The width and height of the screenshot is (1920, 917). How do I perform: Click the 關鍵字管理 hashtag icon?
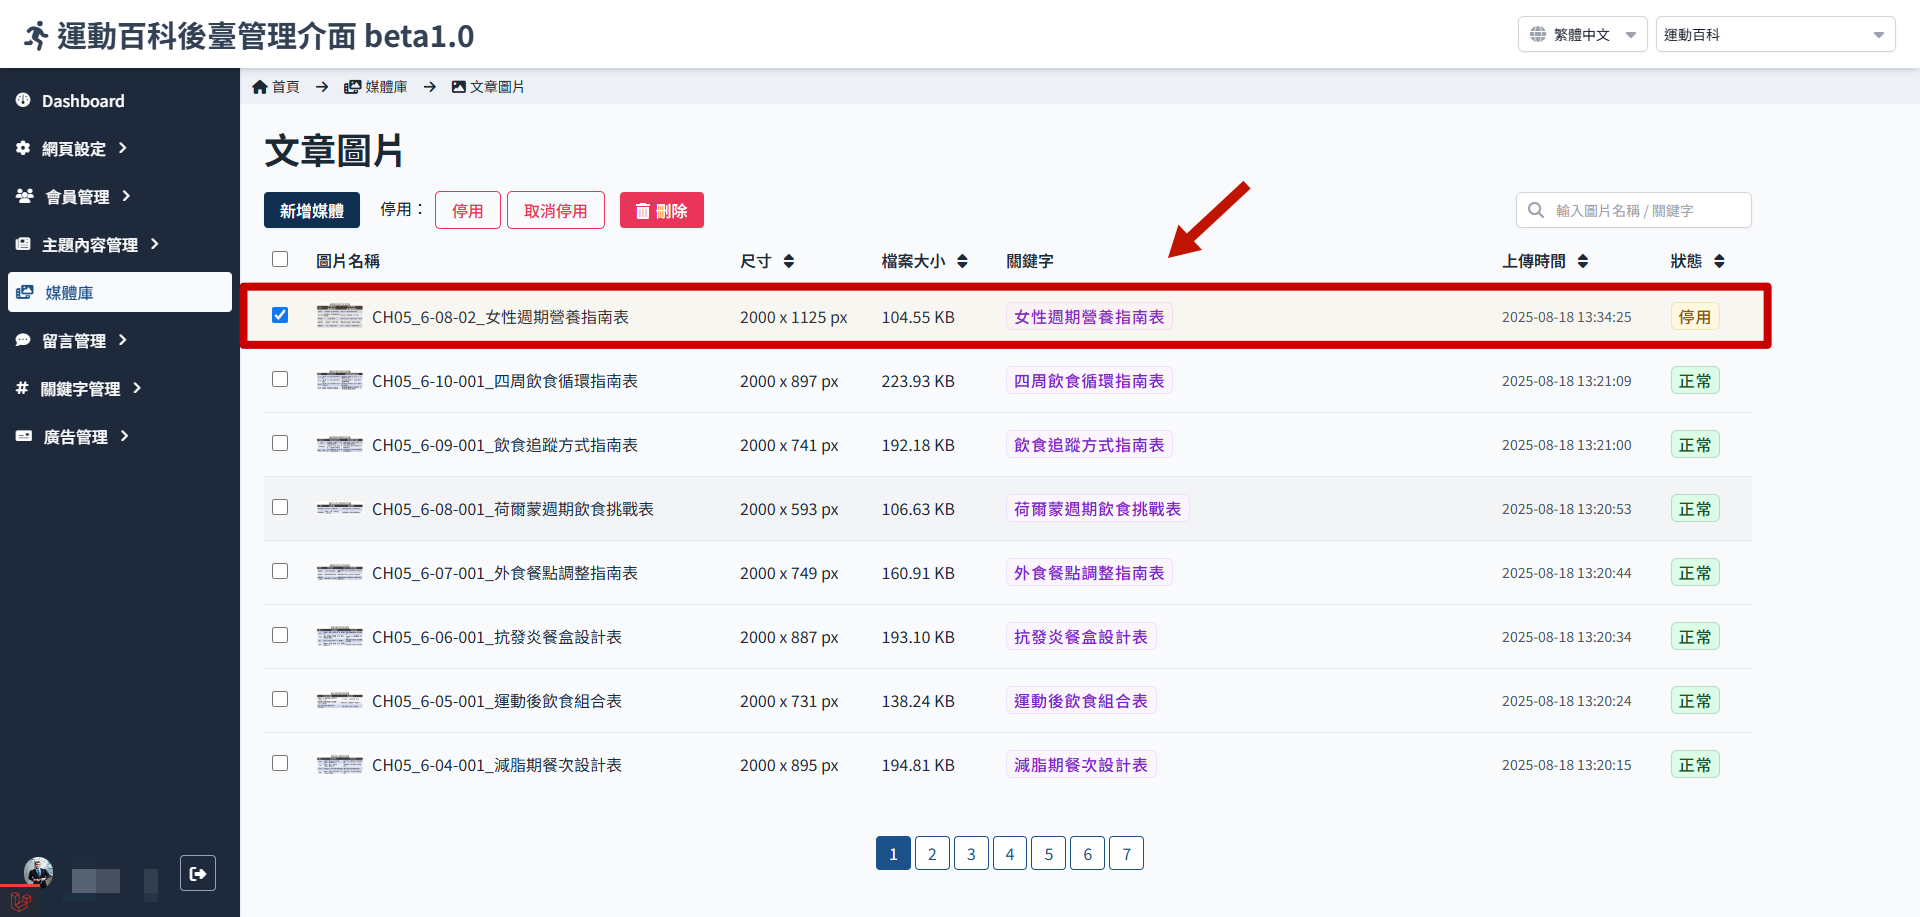(x=22, y=388)
